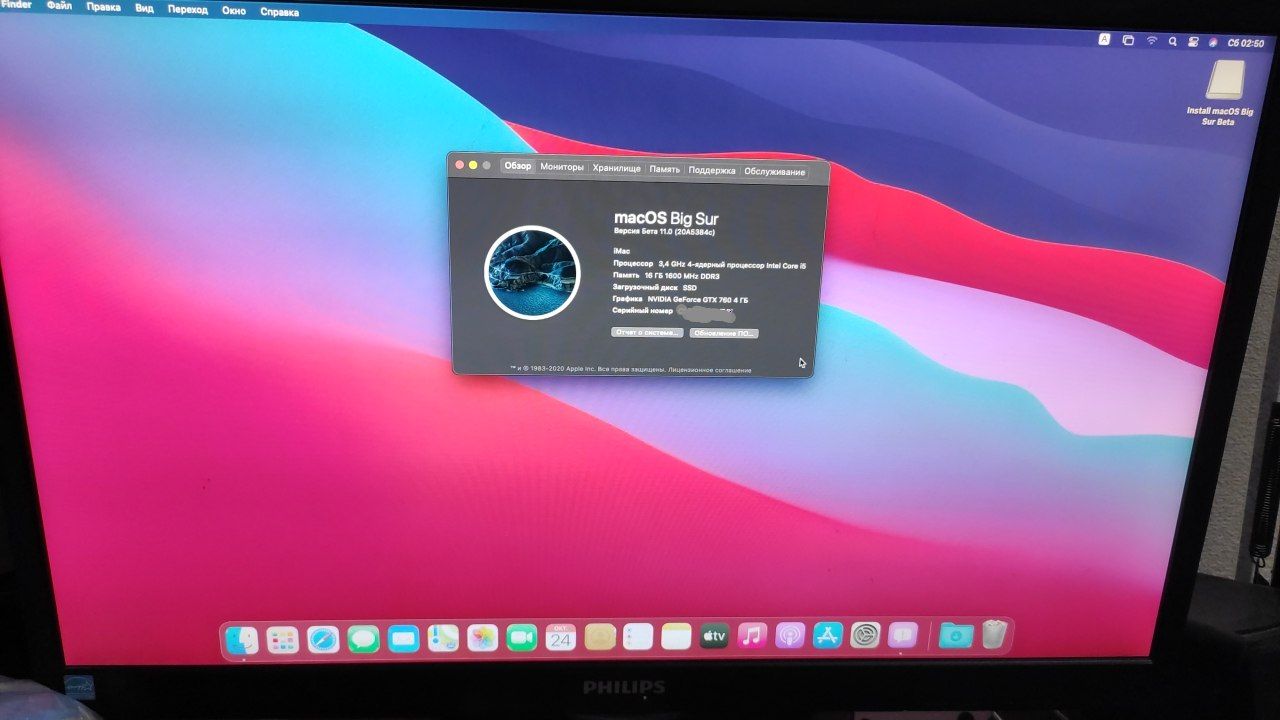The width and height of the screenshot is (1280, 720).
Task: Click the clock showing Сб 02:50
Action: (1246, 44)
